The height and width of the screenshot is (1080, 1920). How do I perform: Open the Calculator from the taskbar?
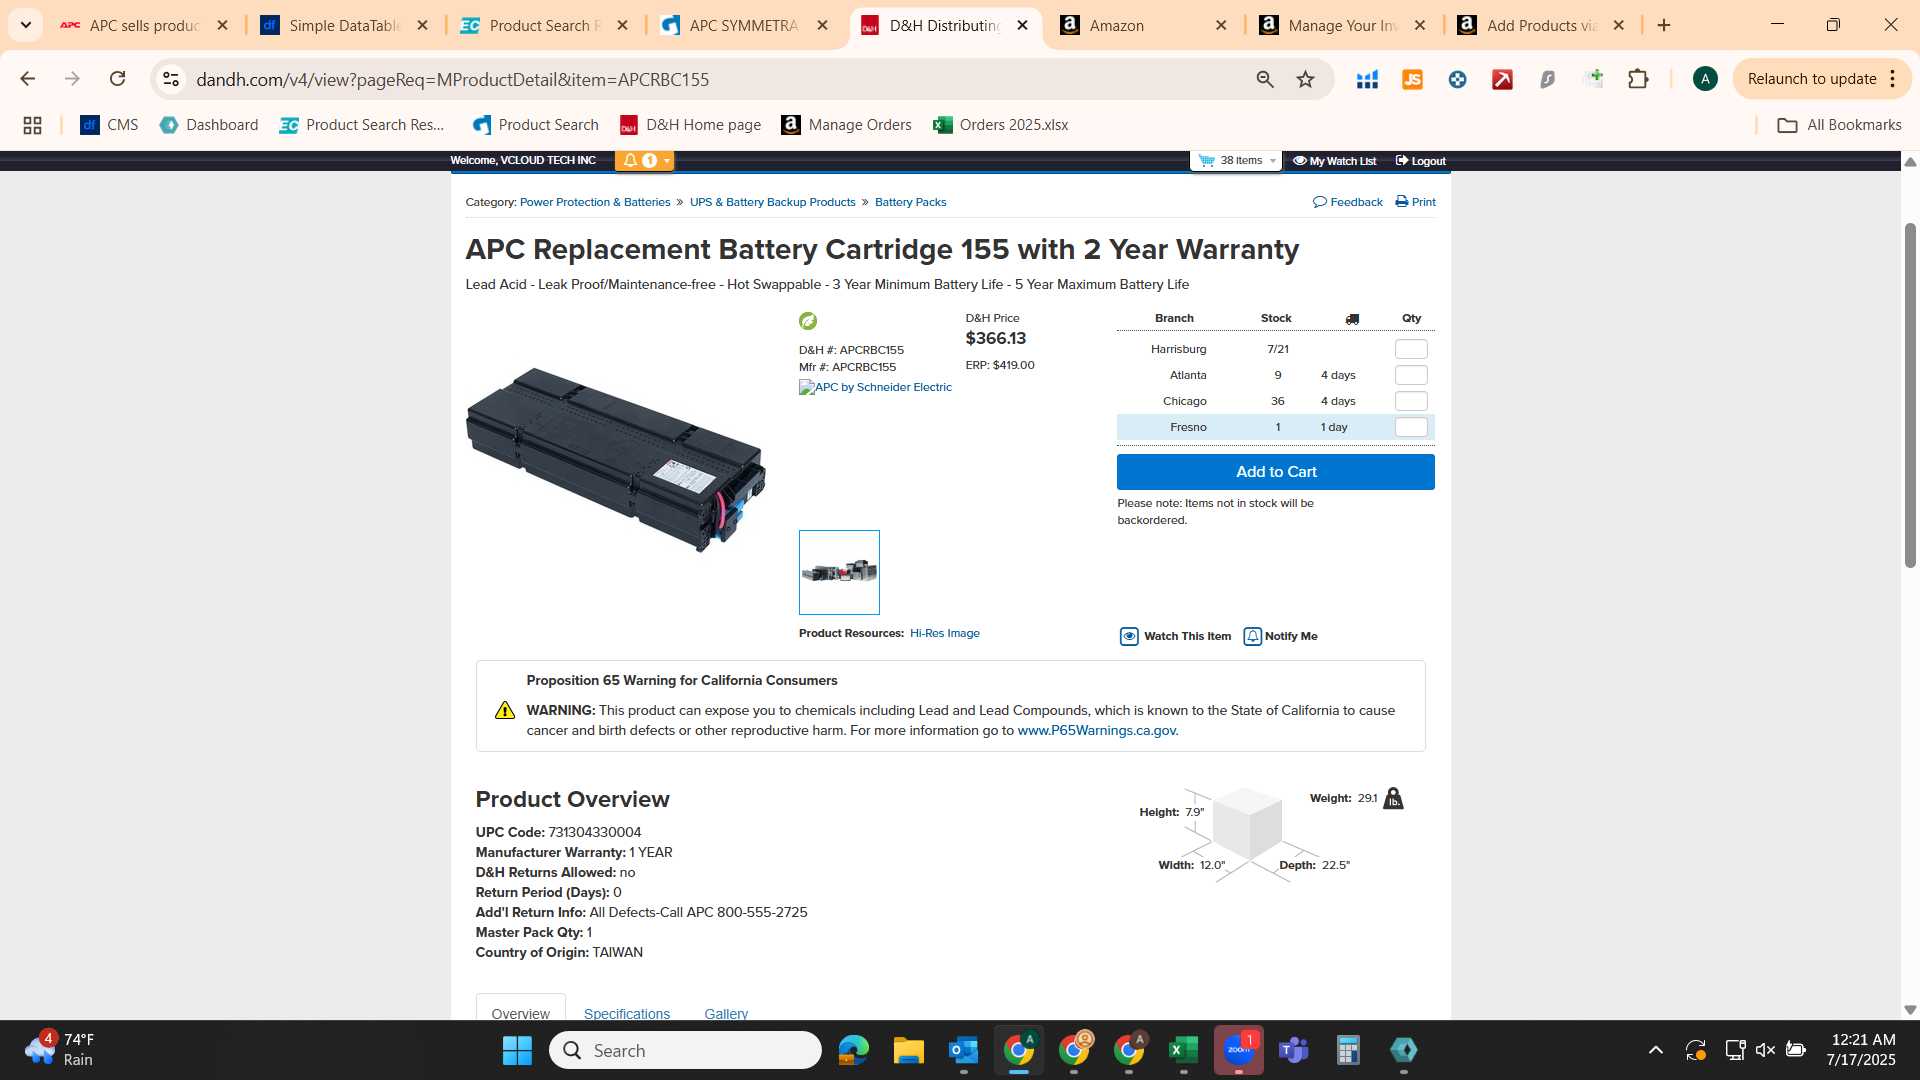1348,1050
